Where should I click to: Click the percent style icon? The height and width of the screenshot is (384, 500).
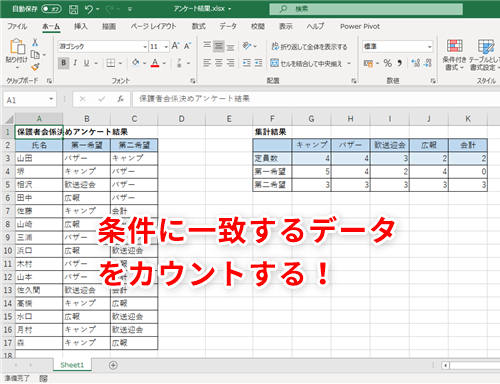pos(387,63)
